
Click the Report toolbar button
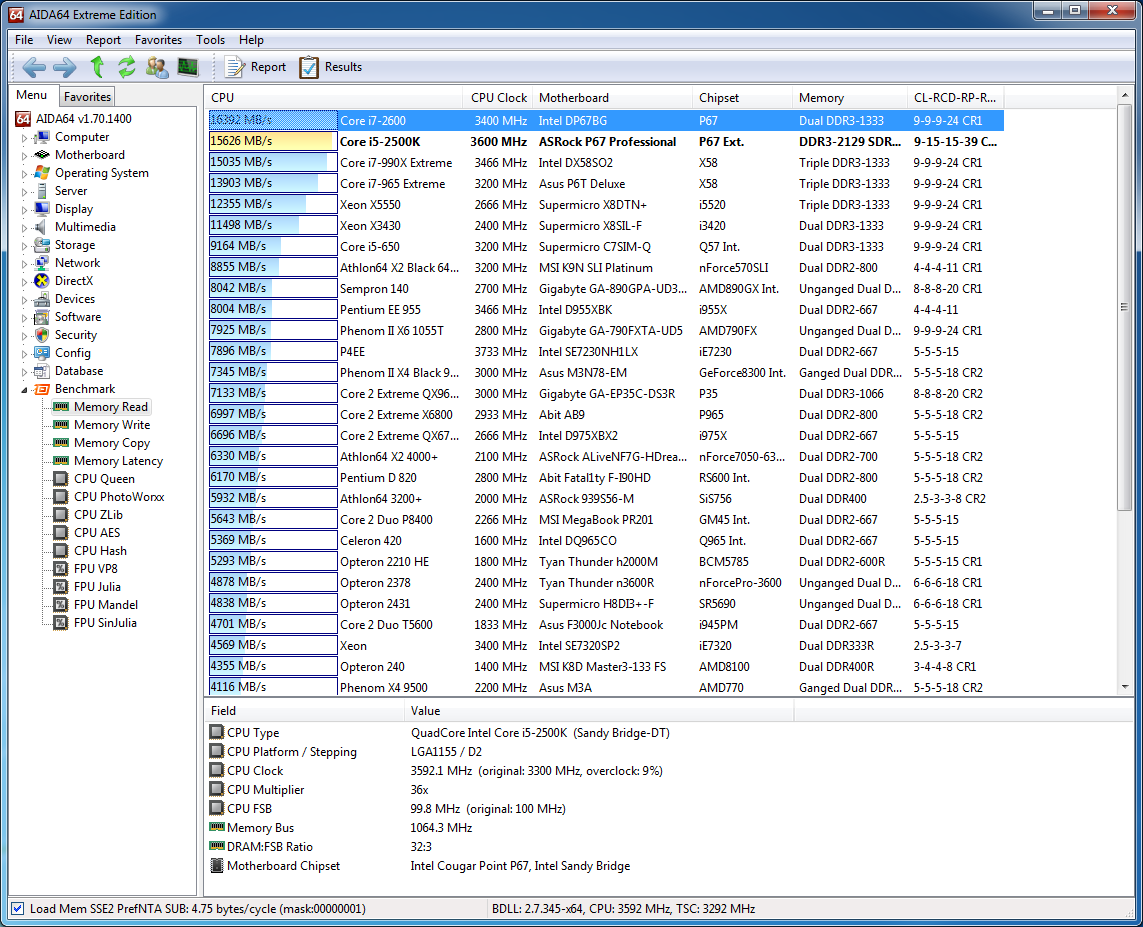[x=255, y=67]
